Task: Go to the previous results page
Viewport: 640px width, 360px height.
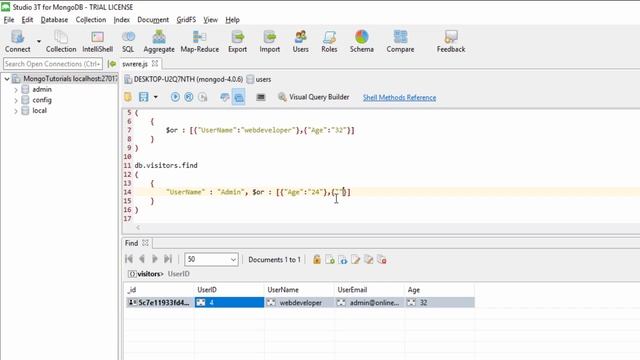Action: [142, 259]
